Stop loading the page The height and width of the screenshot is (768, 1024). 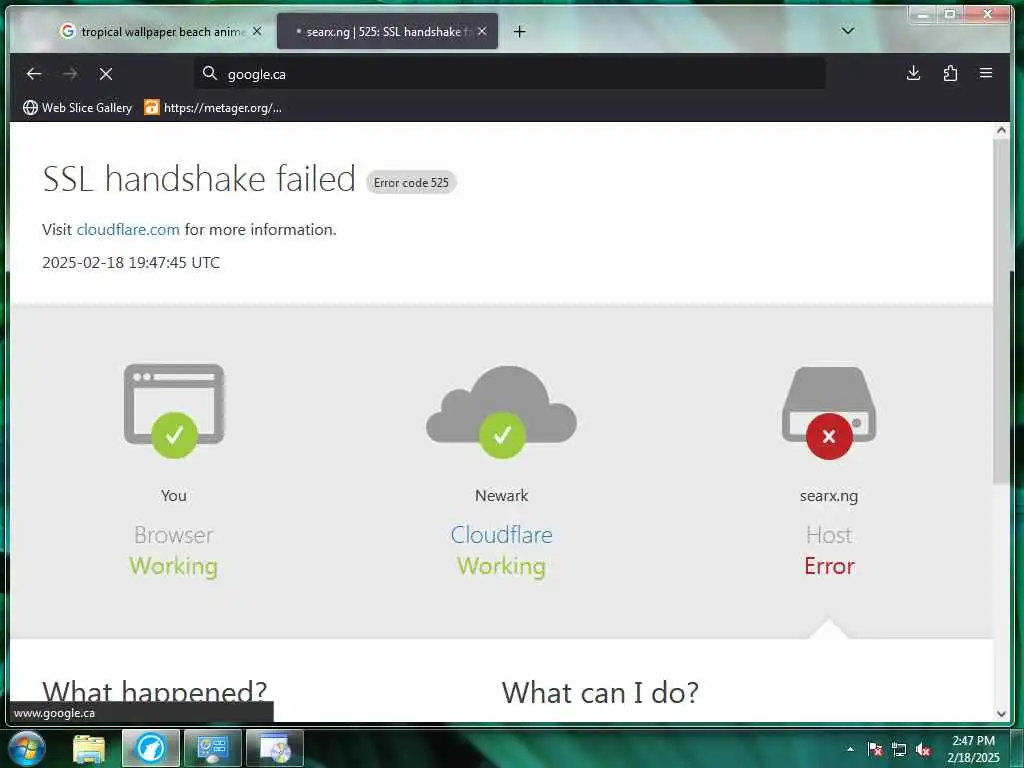(x=106, y=74)
